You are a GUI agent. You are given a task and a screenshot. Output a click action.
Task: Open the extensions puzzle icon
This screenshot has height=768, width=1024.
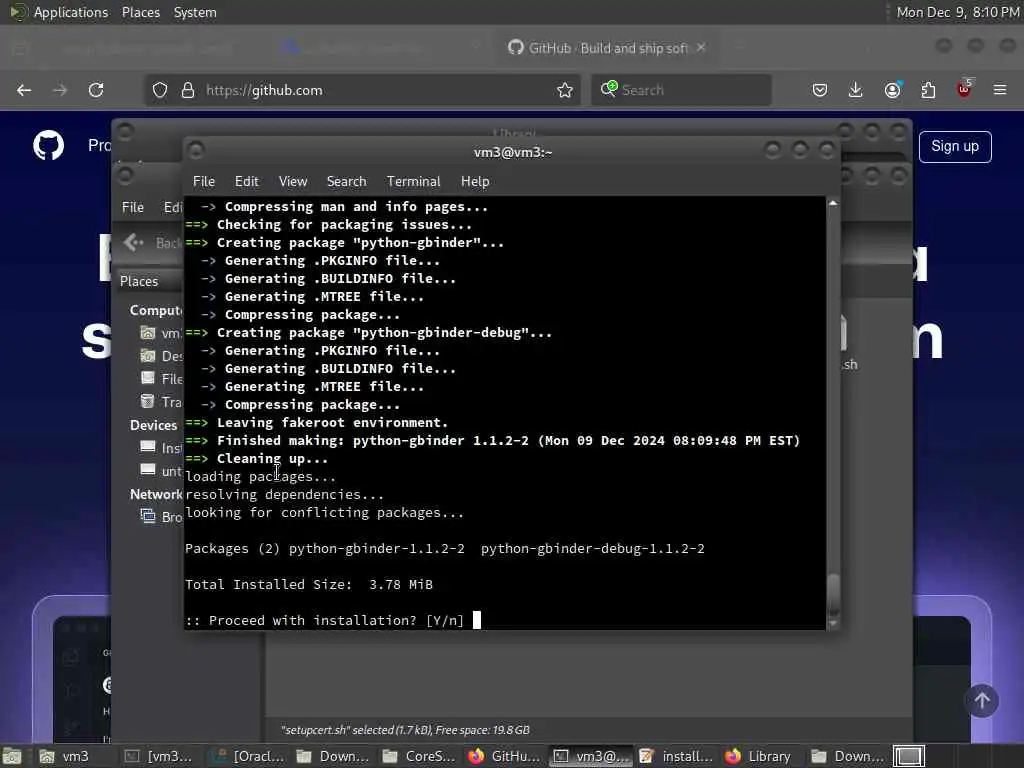pyautogui.click(x=928, y=90)
